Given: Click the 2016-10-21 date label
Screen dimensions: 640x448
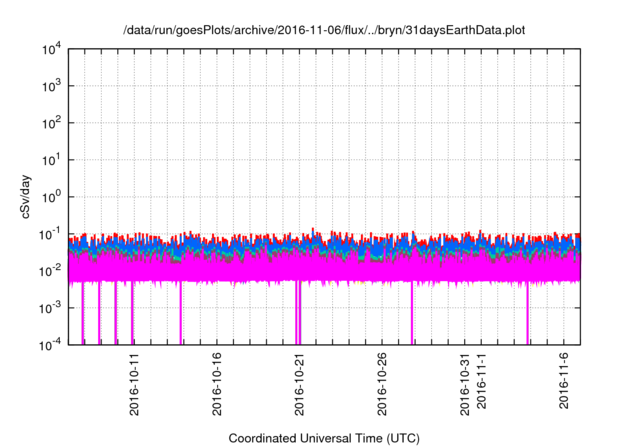Looking at the screenshot, I should click(299, 384).
